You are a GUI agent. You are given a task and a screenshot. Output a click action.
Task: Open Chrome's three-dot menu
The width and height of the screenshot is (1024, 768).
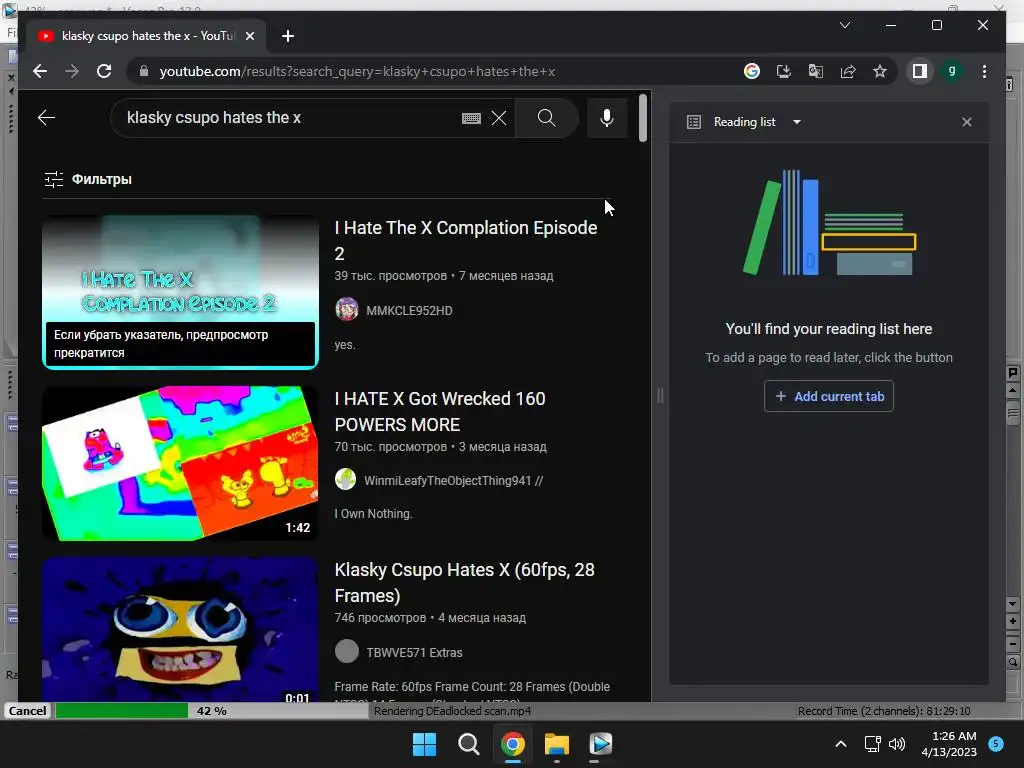[x=984, y=71]
